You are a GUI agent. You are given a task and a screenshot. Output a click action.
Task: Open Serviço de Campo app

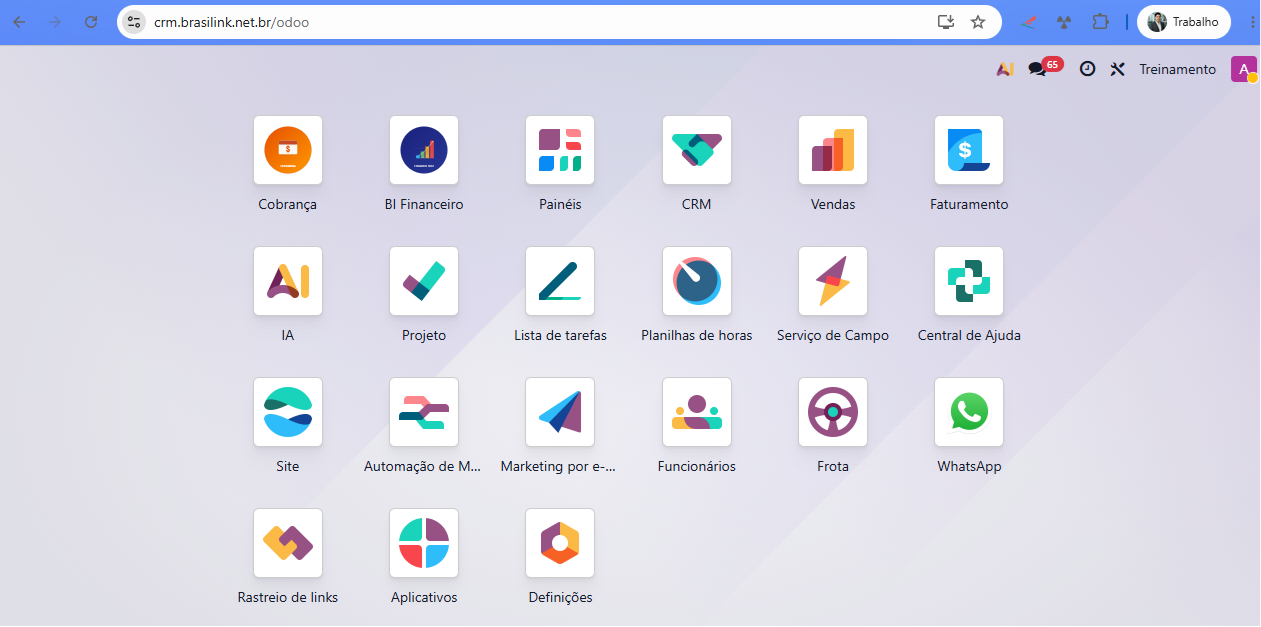coord(833,281)
